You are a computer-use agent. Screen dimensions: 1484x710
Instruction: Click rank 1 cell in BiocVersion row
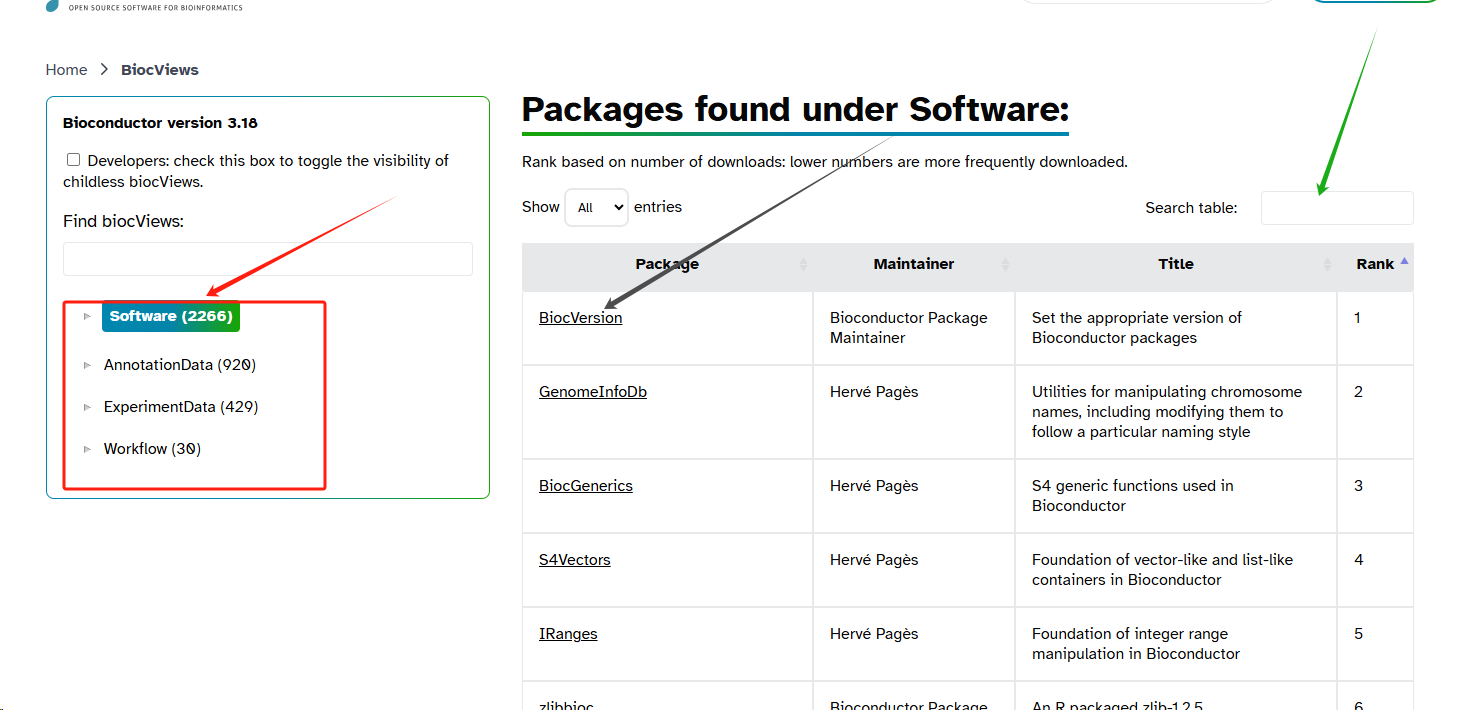[1376, 328]
